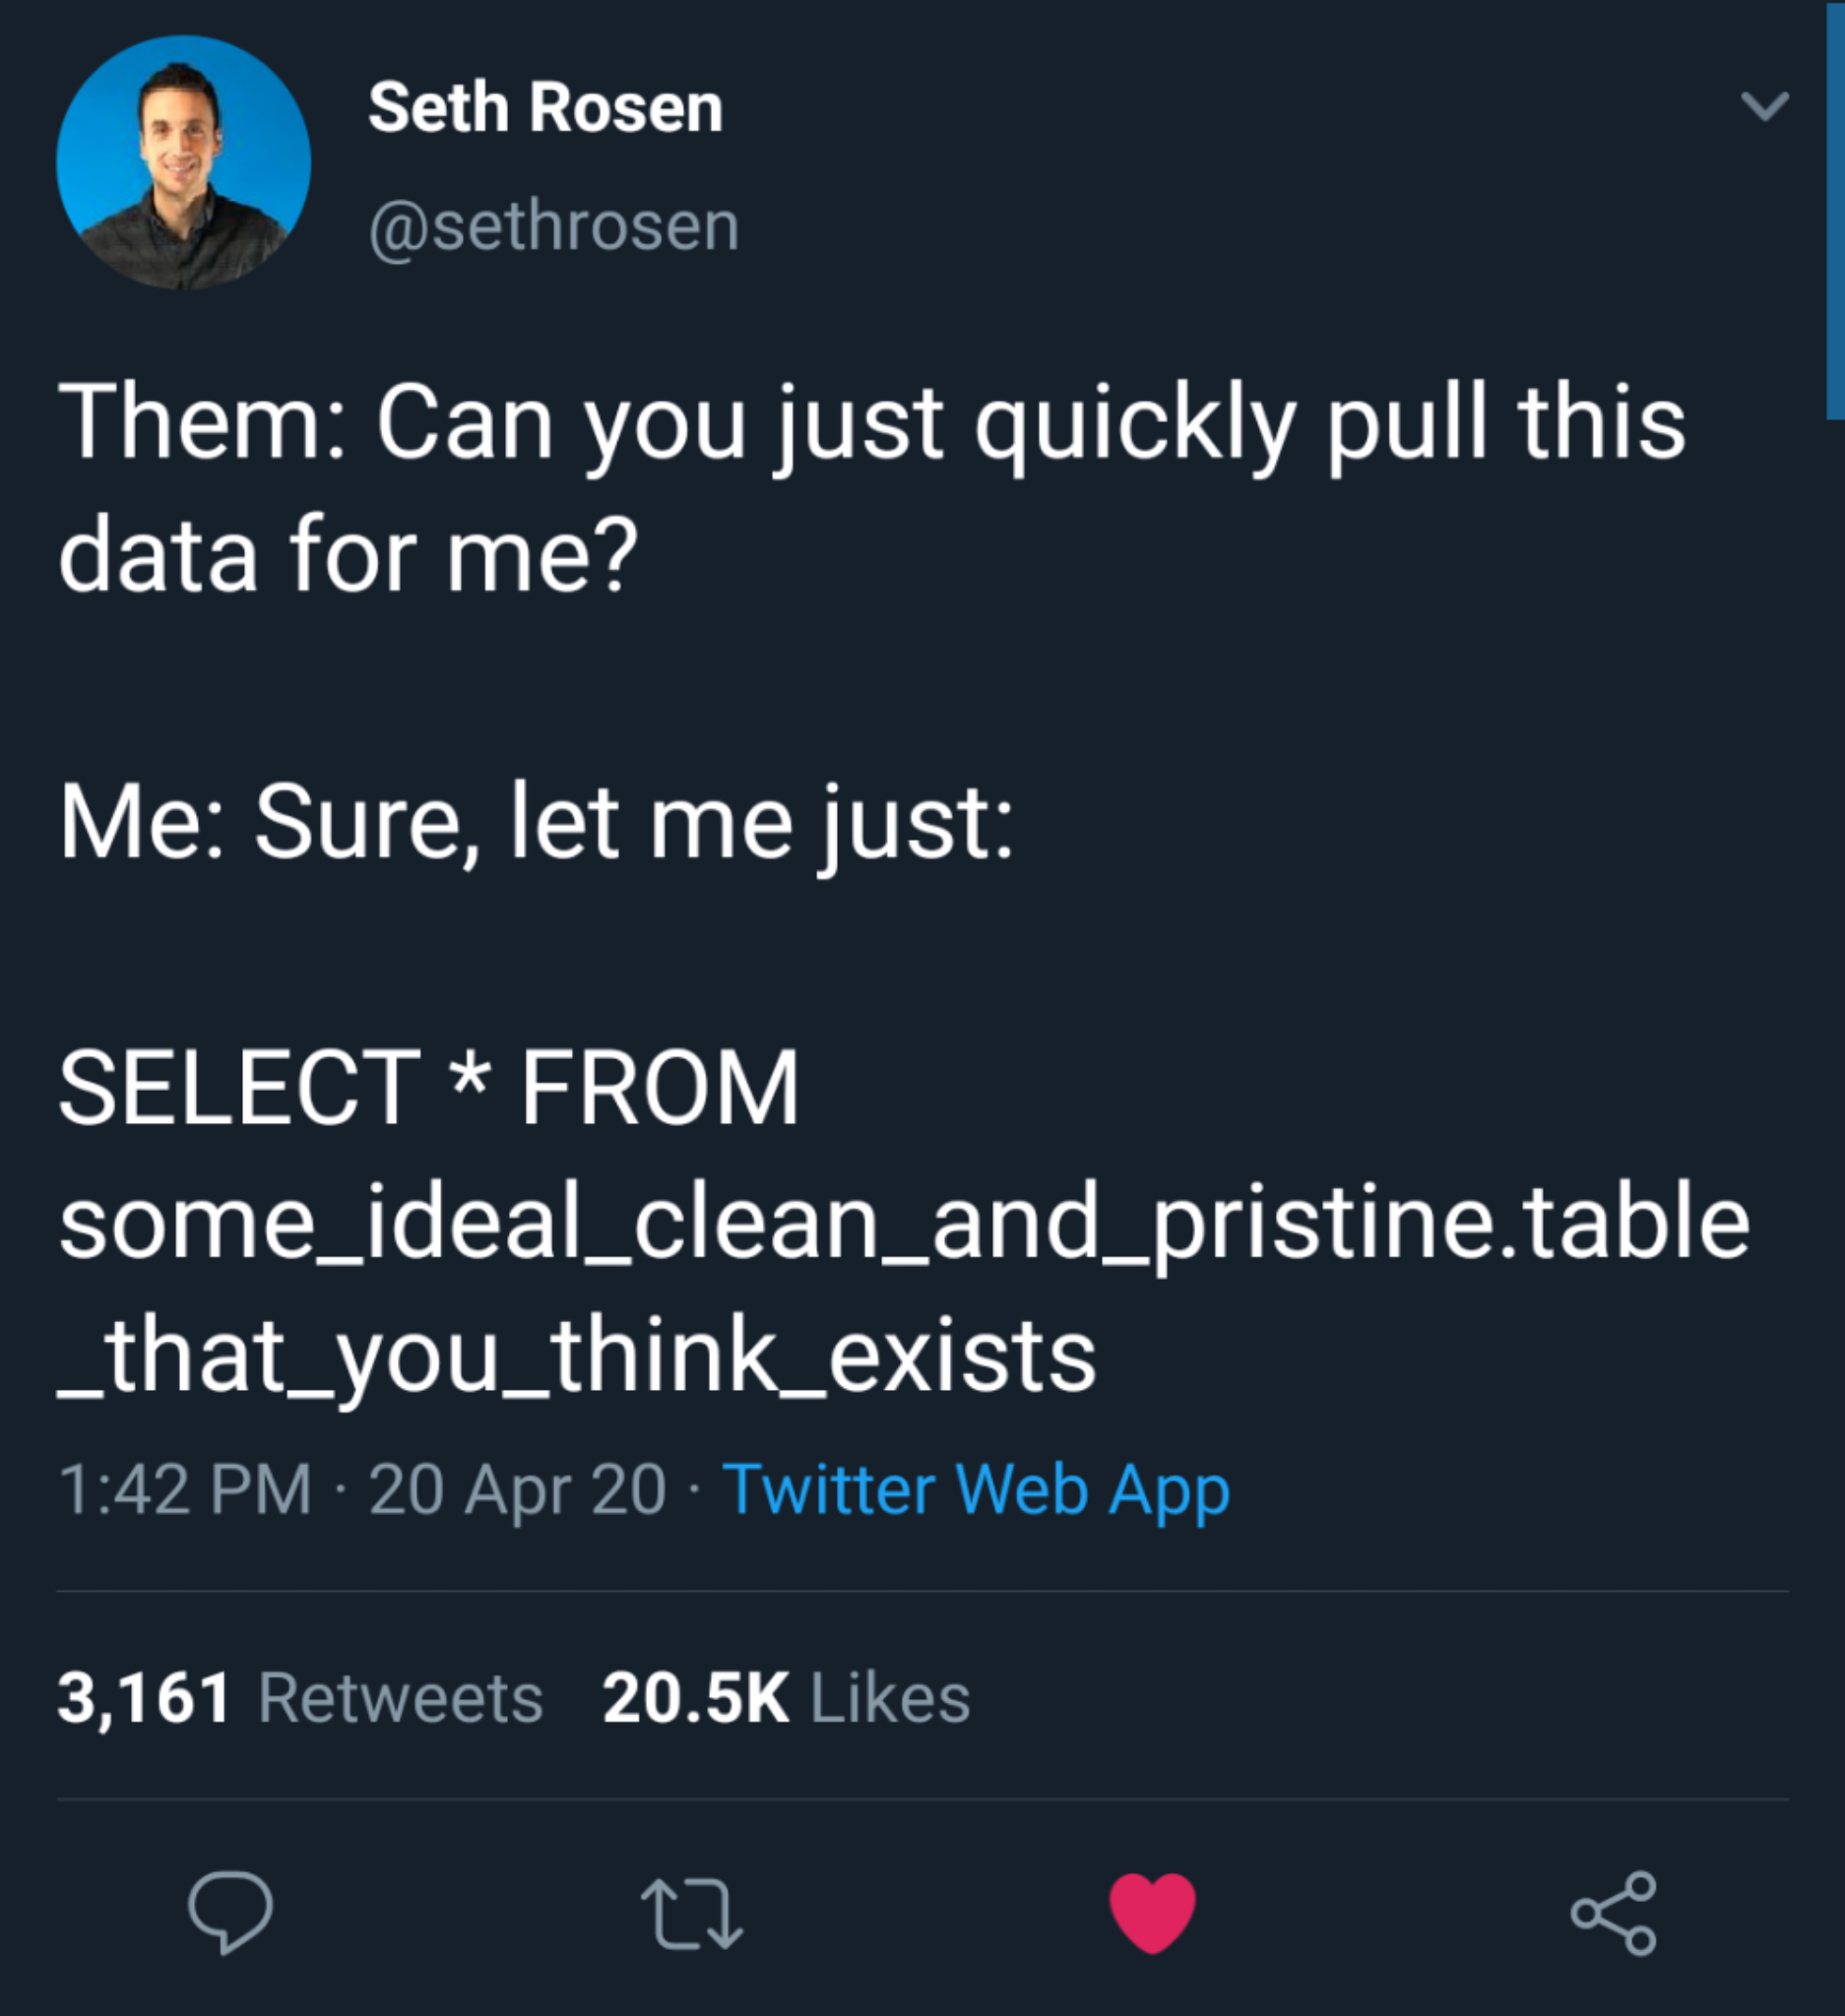Image resolution: width=1845 pixels, height=2016 pixels.
Task: Unlike the tweet with the red heart
Action: pos(1152,1911)
